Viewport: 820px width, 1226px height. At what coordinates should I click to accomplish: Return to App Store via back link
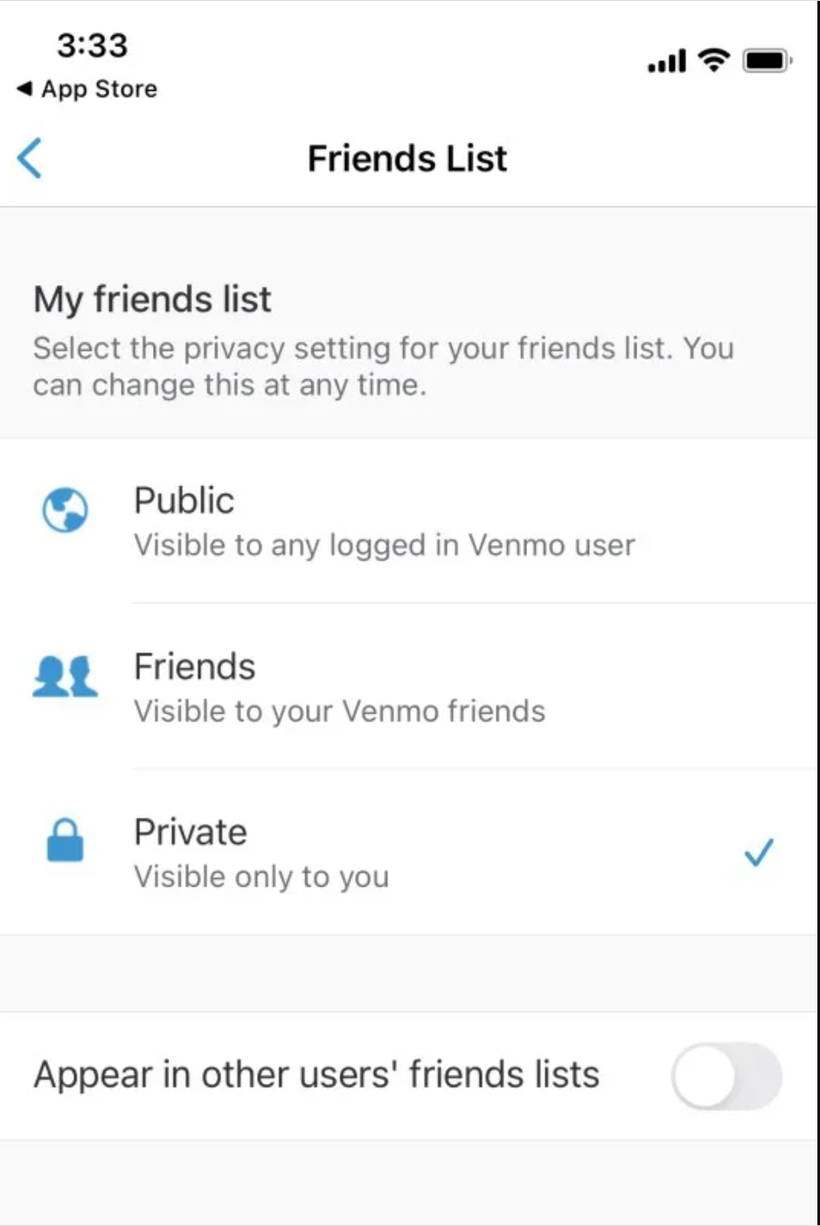pos(88,89)
